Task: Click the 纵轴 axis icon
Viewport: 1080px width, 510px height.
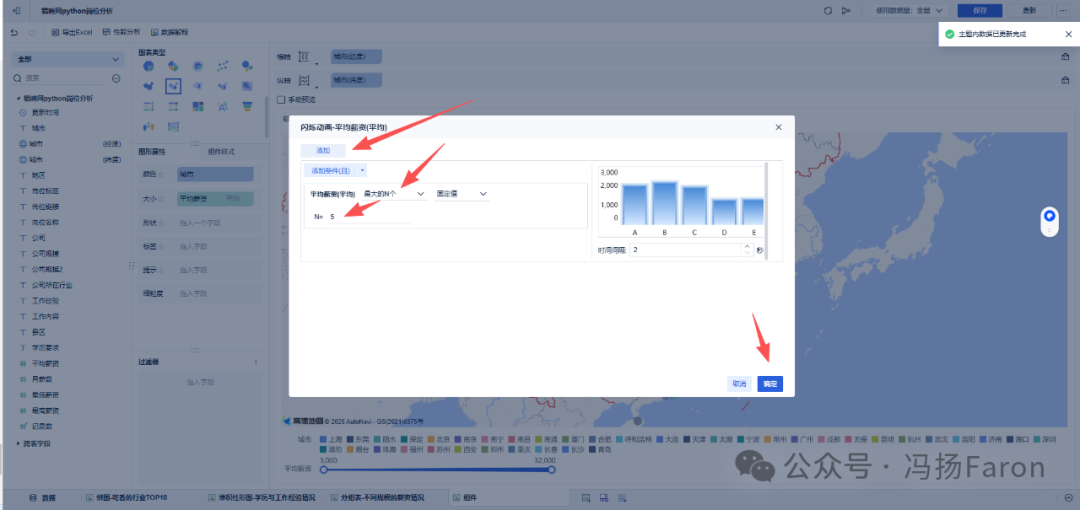Action: (x=304, y=80)
